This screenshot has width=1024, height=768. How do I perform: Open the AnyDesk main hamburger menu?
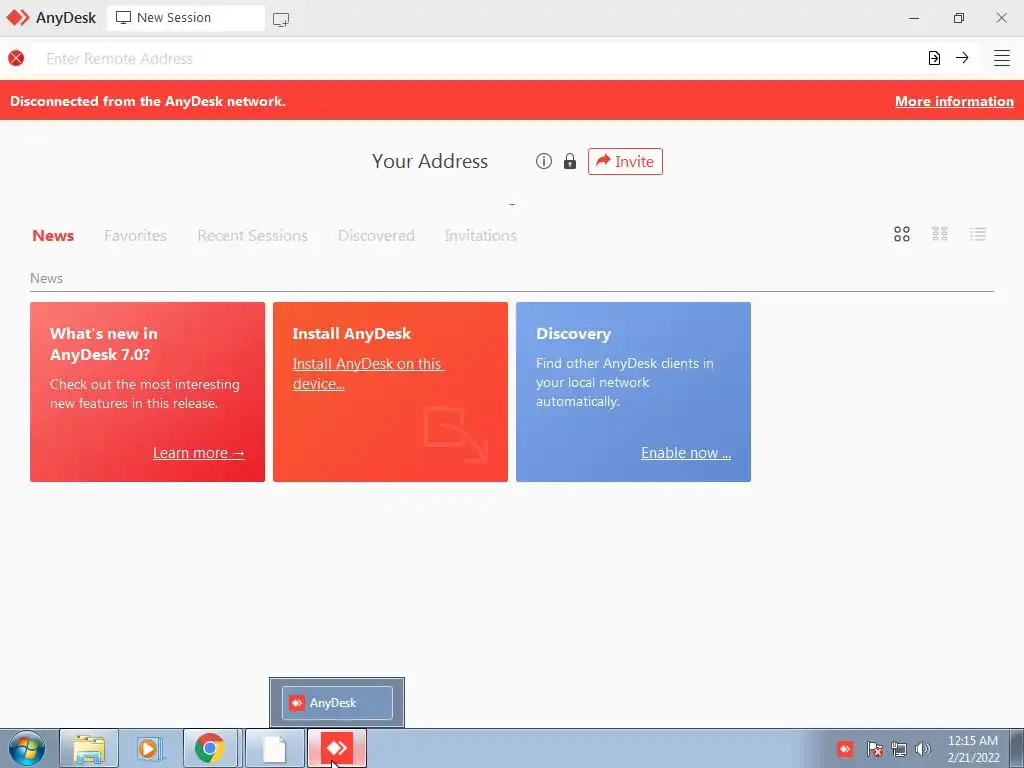coord(1001,58)
